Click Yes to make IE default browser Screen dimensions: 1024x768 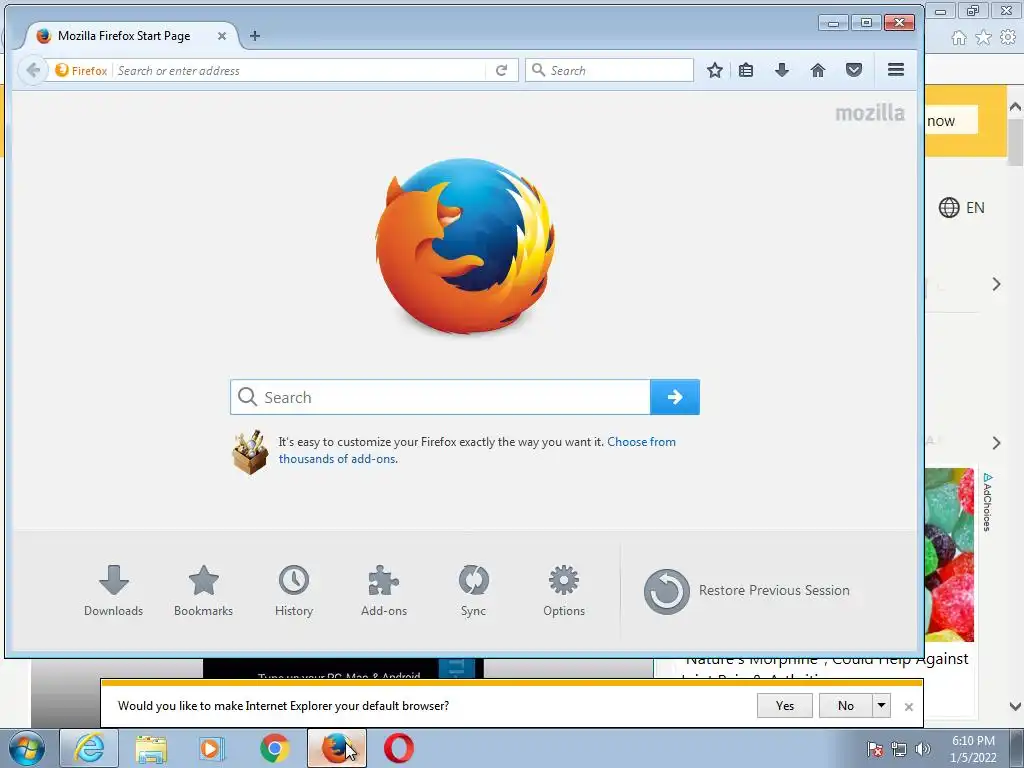pyautogui.click(x=784, y=706)
